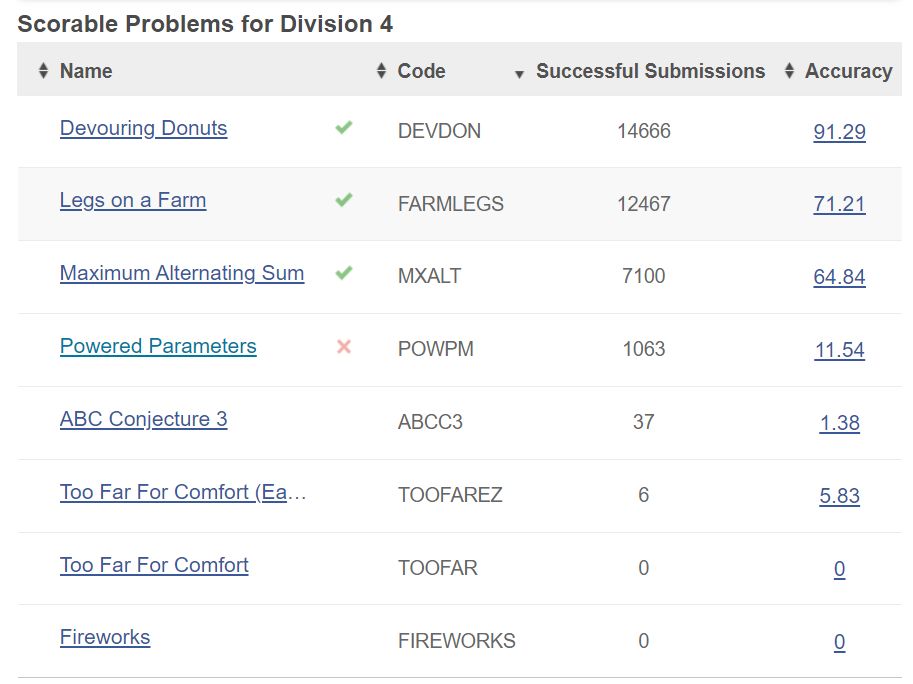
Task: Sort by Accuracy using its sort arrows
Action: [x=789, y=71]
